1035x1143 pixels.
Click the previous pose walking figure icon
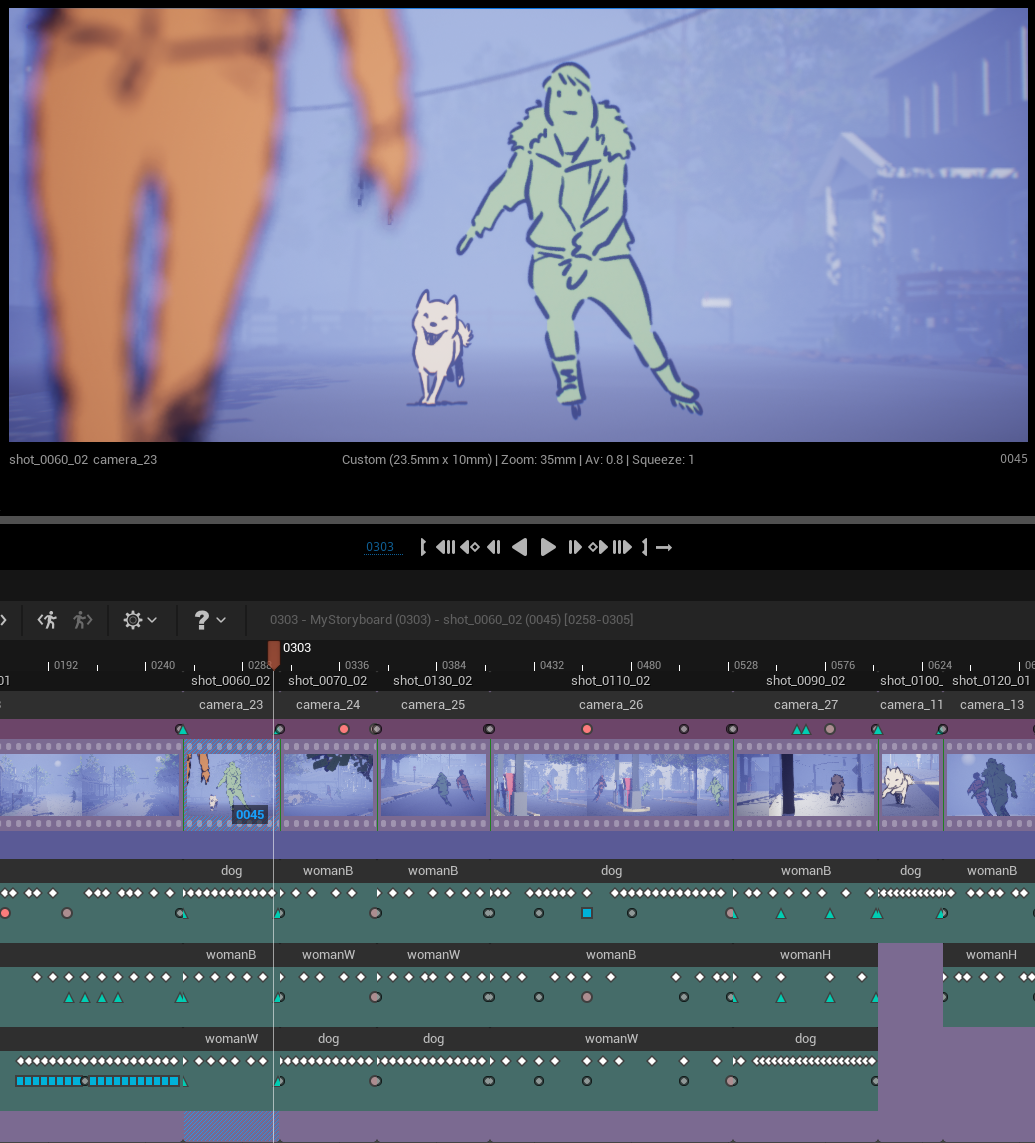pos(47,620)
